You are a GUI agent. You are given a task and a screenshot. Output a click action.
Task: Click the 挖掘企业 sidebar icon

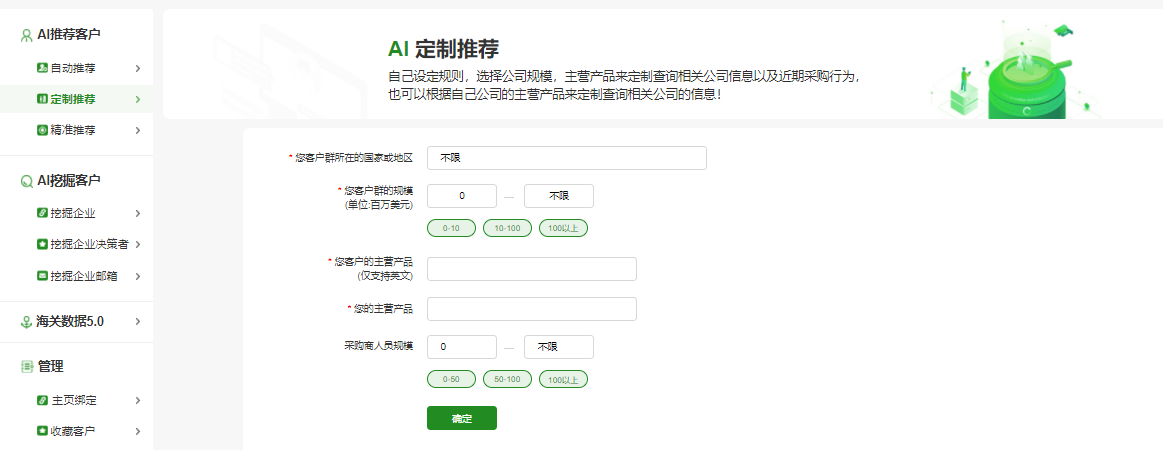pos(42,213)
